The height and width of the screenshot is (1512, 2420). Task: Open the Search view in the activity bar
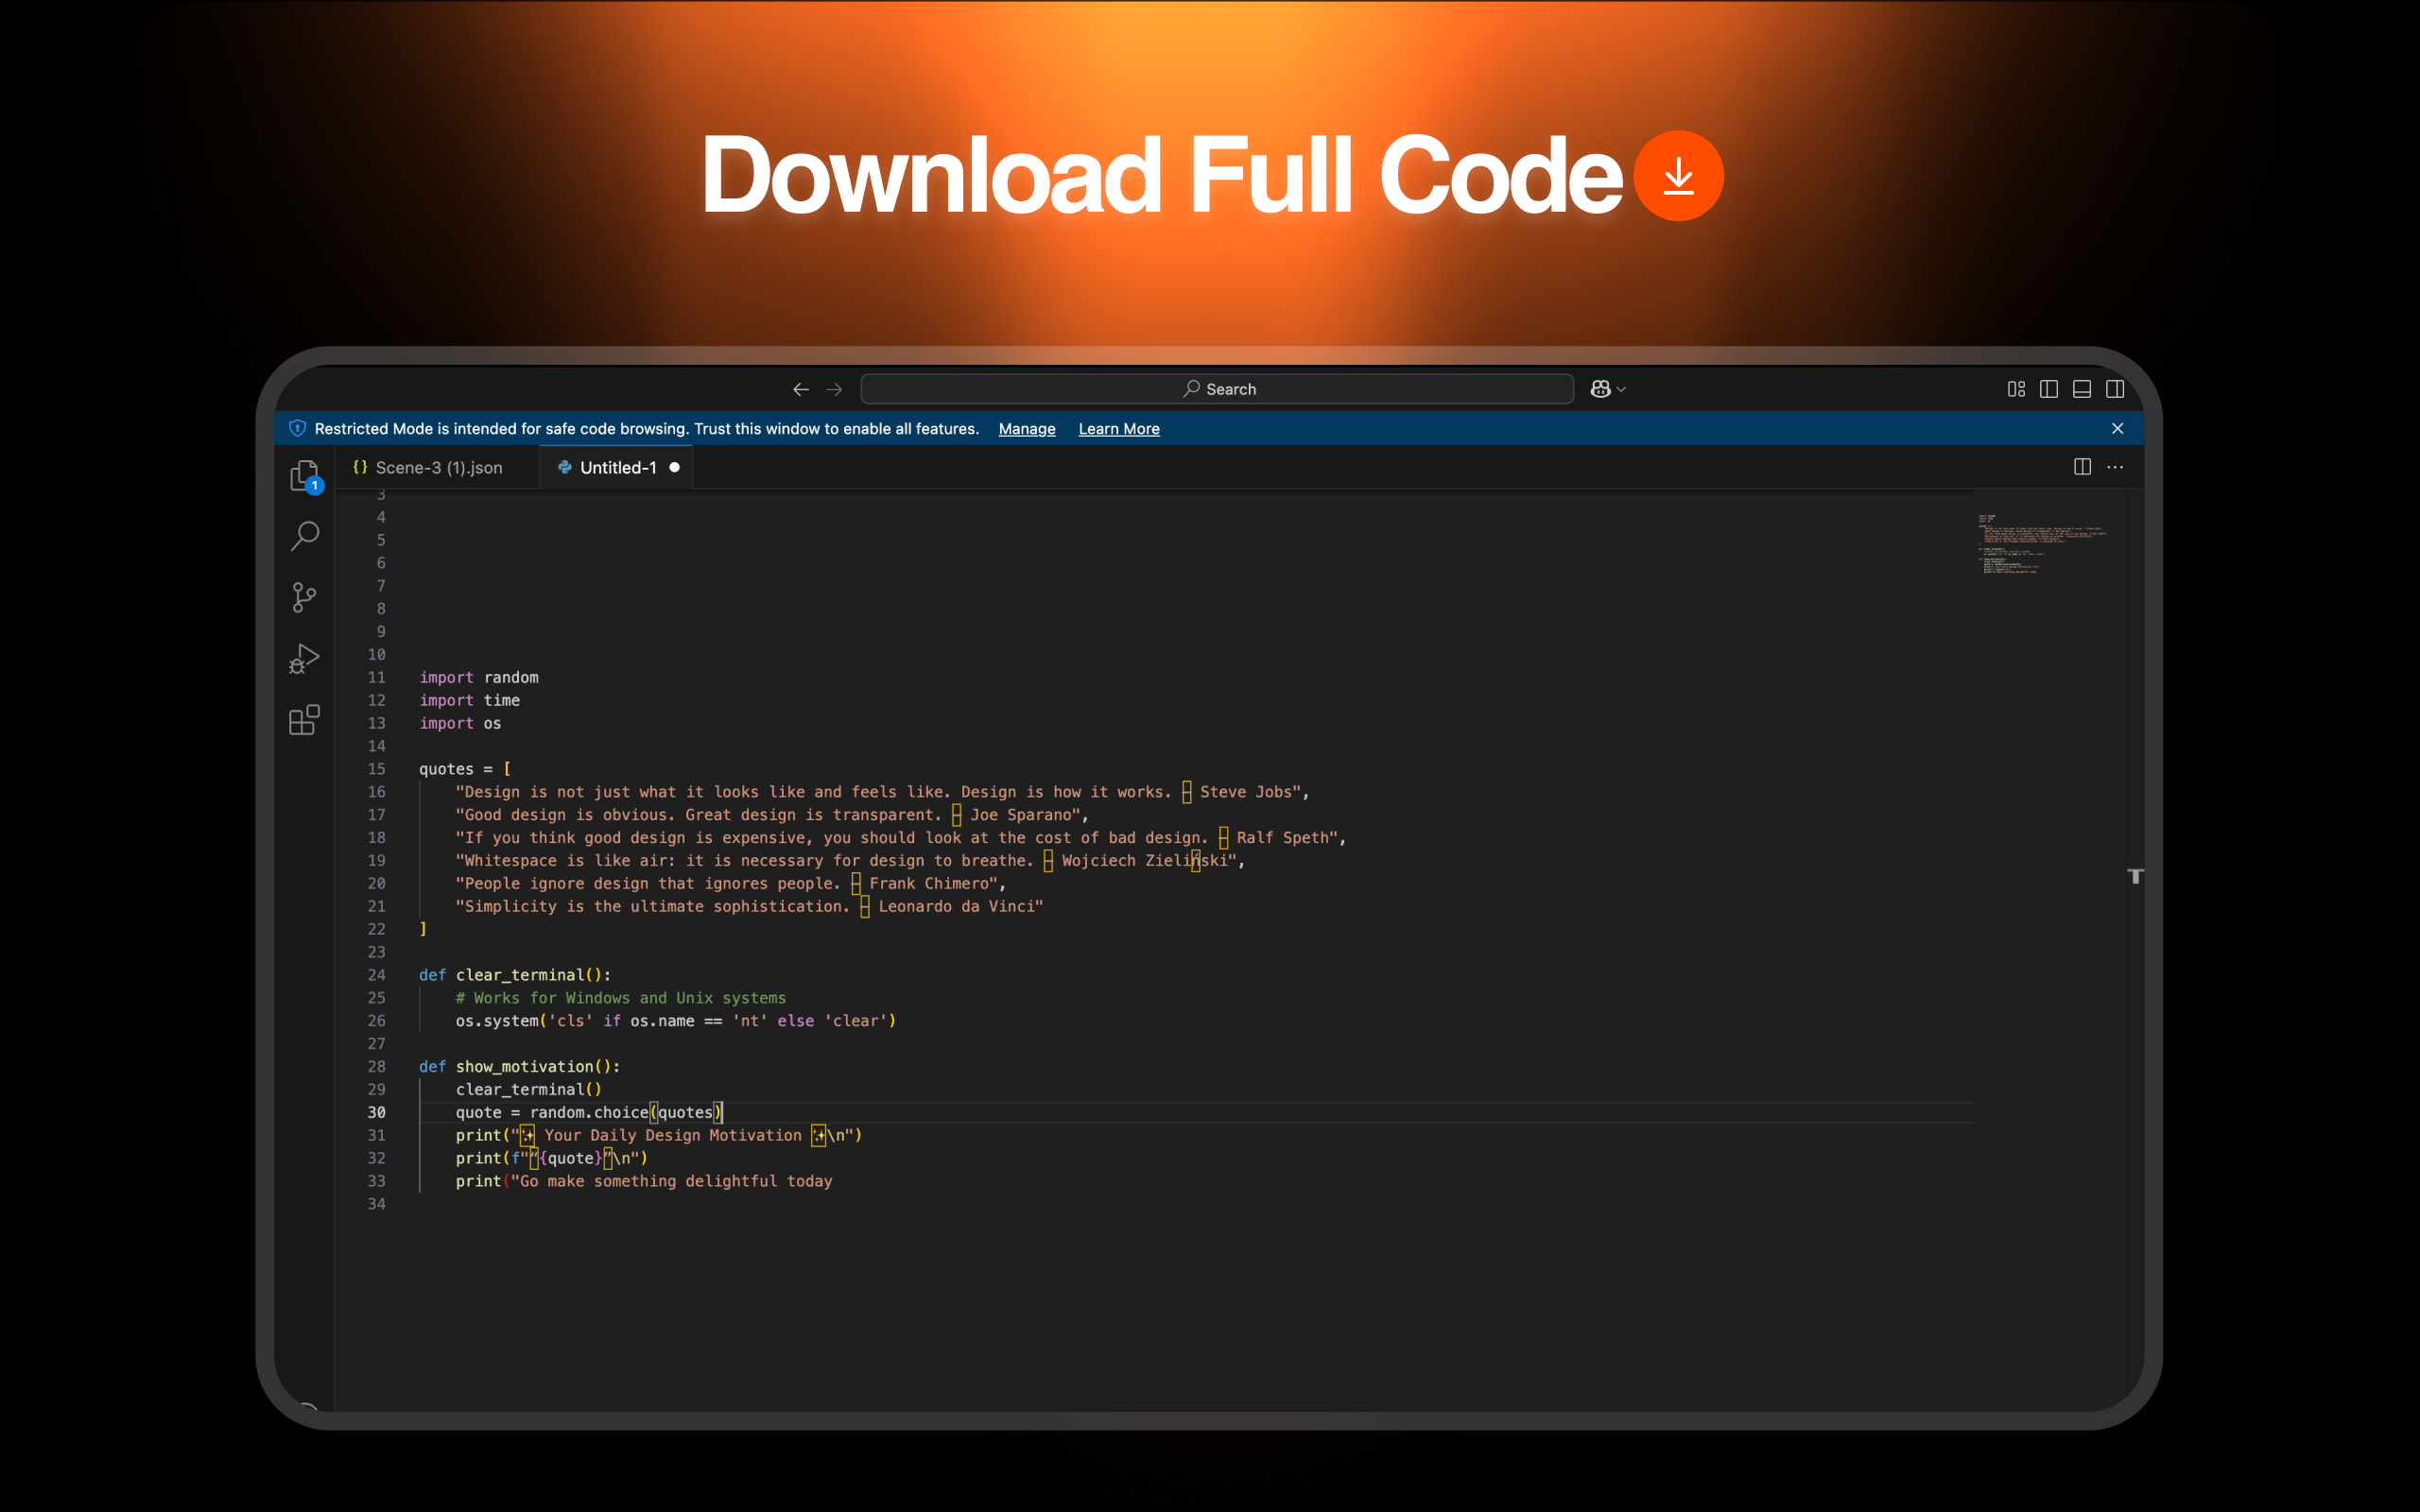coord(304,536)
